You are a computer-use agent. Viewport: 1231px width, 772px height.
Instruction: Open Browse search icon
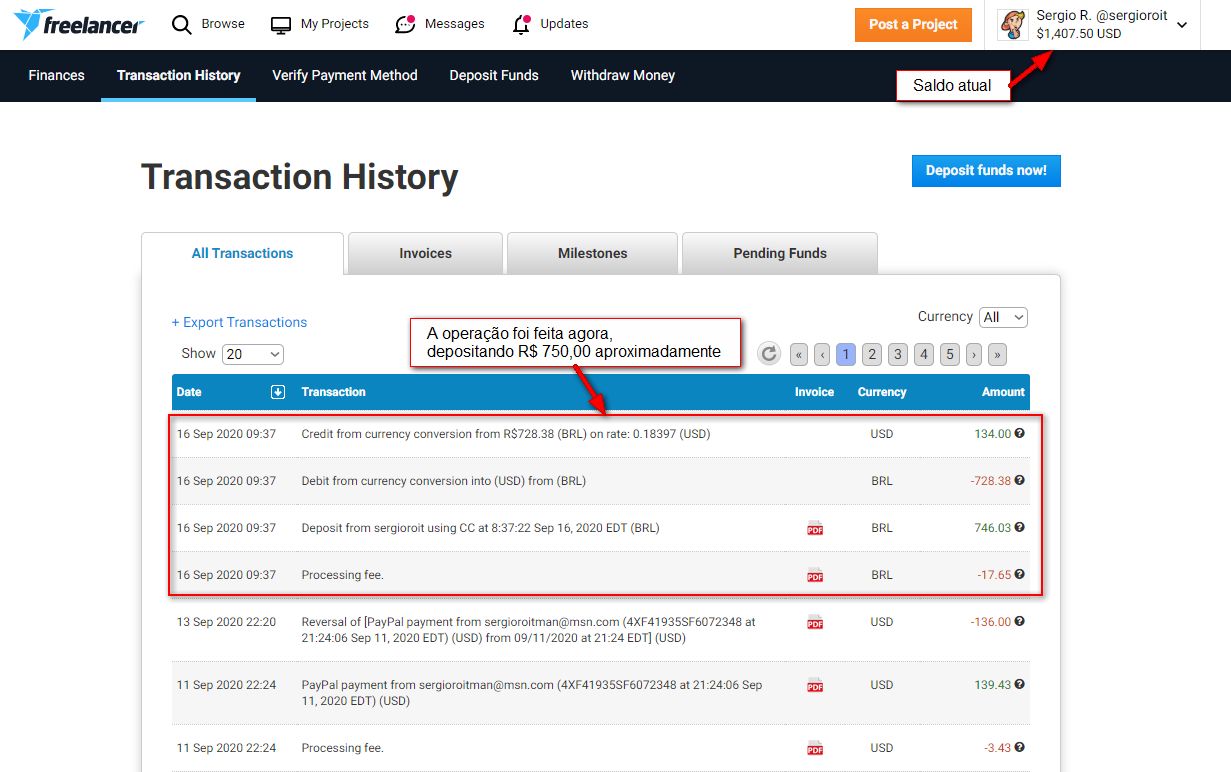point(181,24)
